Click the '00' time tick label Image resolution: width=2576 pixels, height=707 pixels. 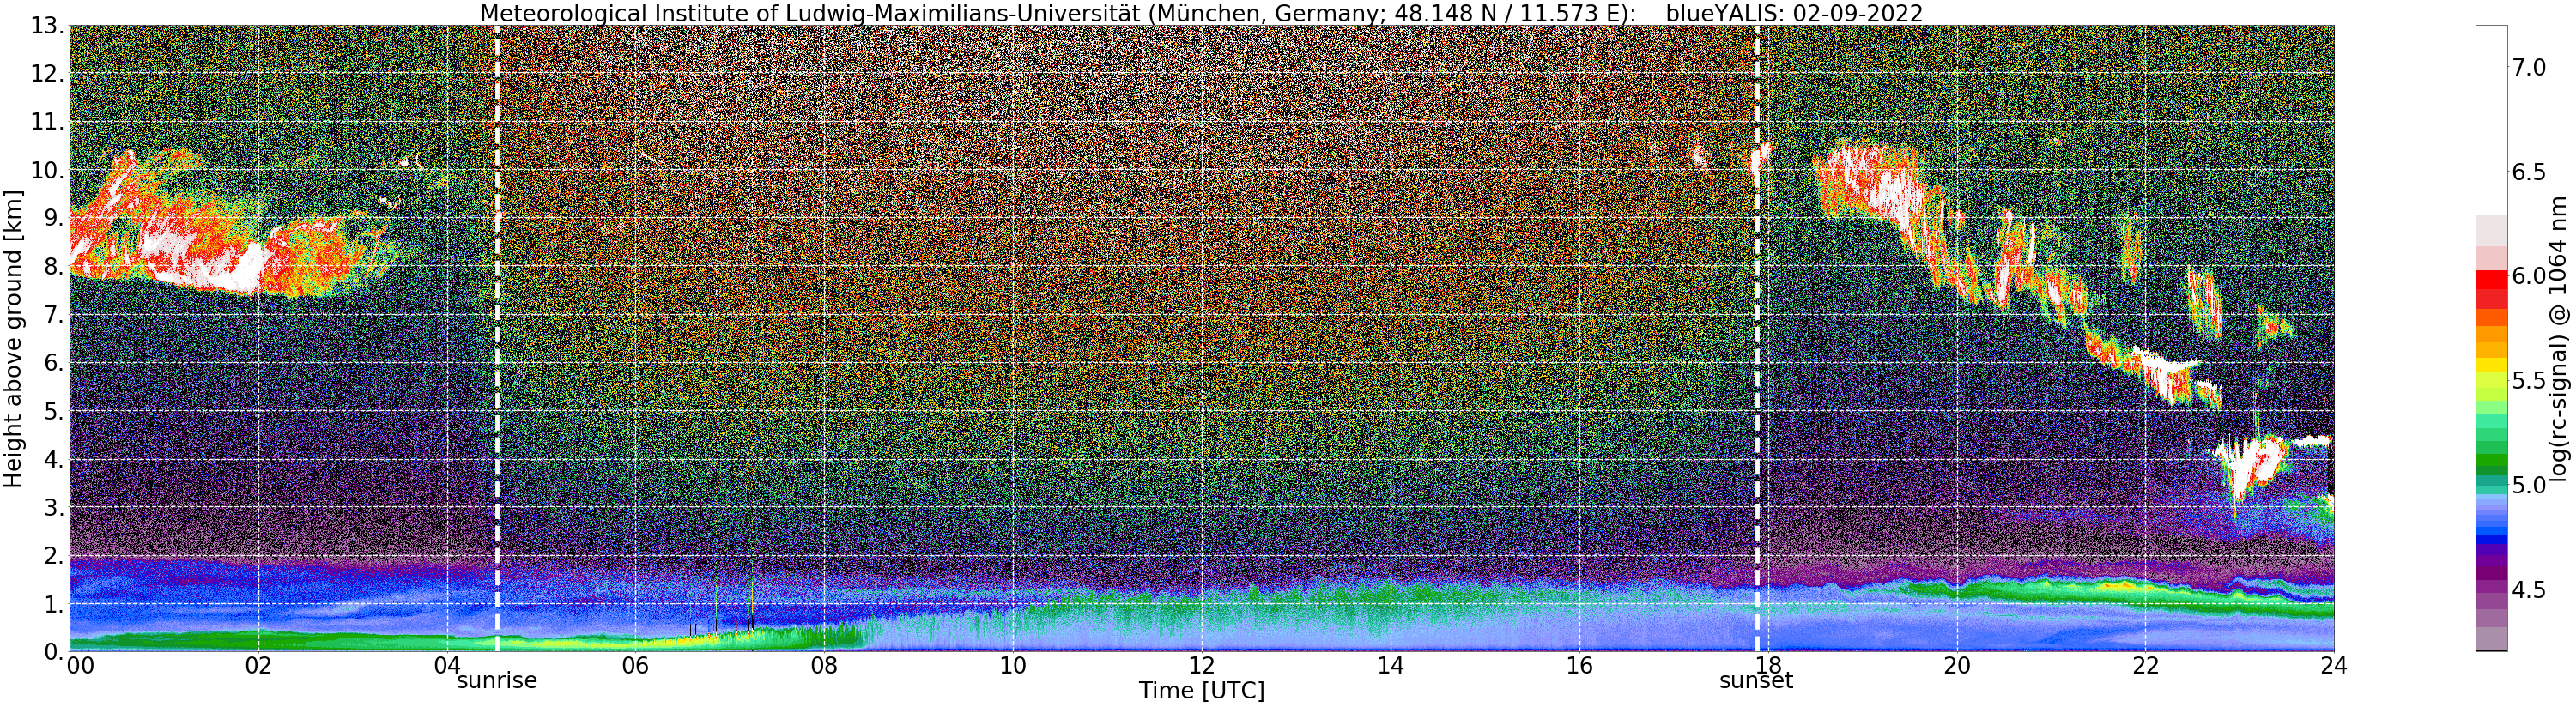[x=80, y=665]
